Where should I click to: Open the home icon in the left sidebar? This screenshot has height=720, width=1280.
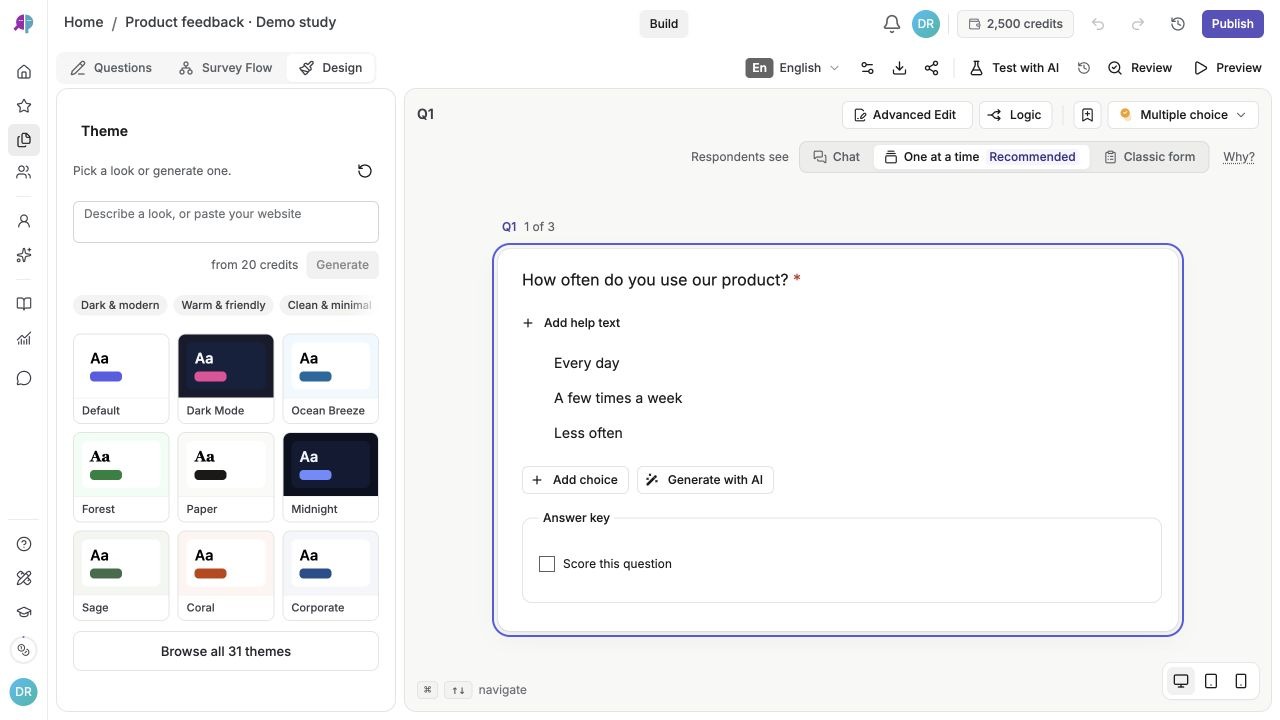coord(24,72)
